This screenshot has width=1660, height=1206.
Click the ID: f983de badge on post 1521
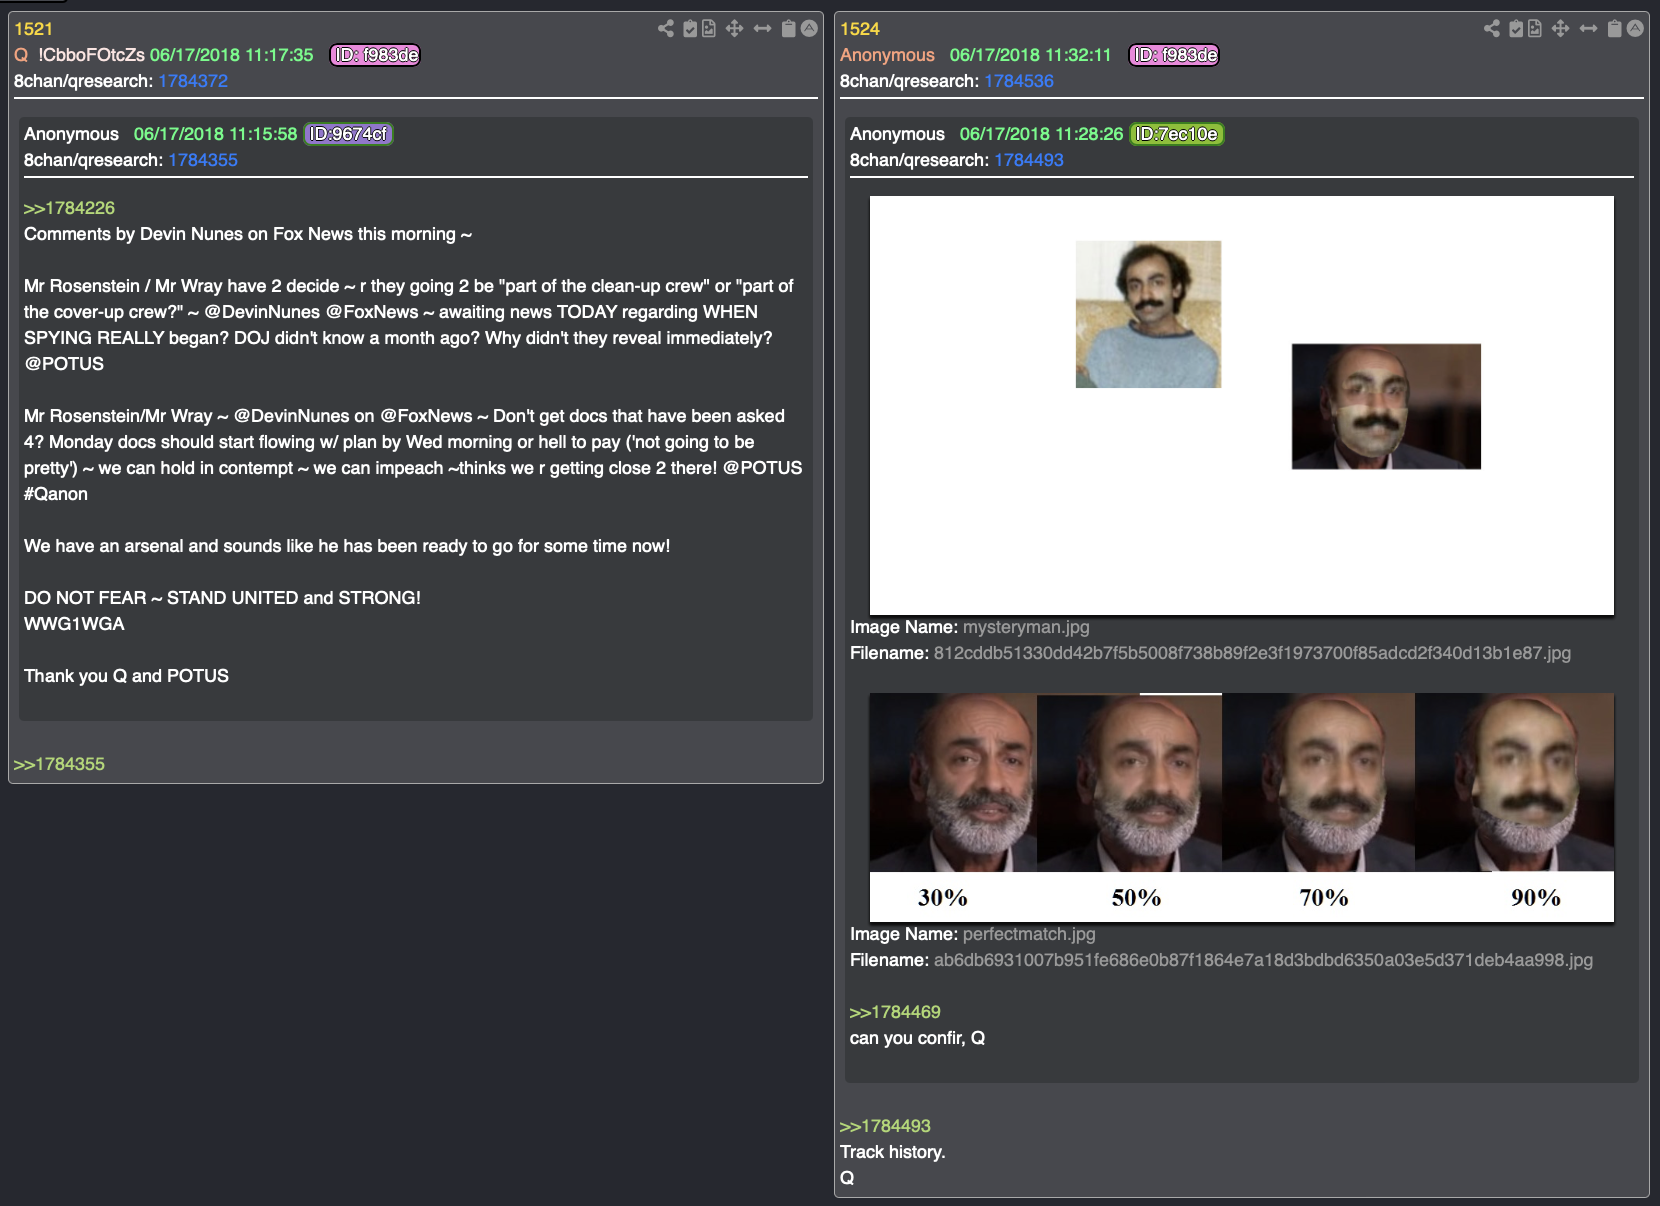[375, 55]
